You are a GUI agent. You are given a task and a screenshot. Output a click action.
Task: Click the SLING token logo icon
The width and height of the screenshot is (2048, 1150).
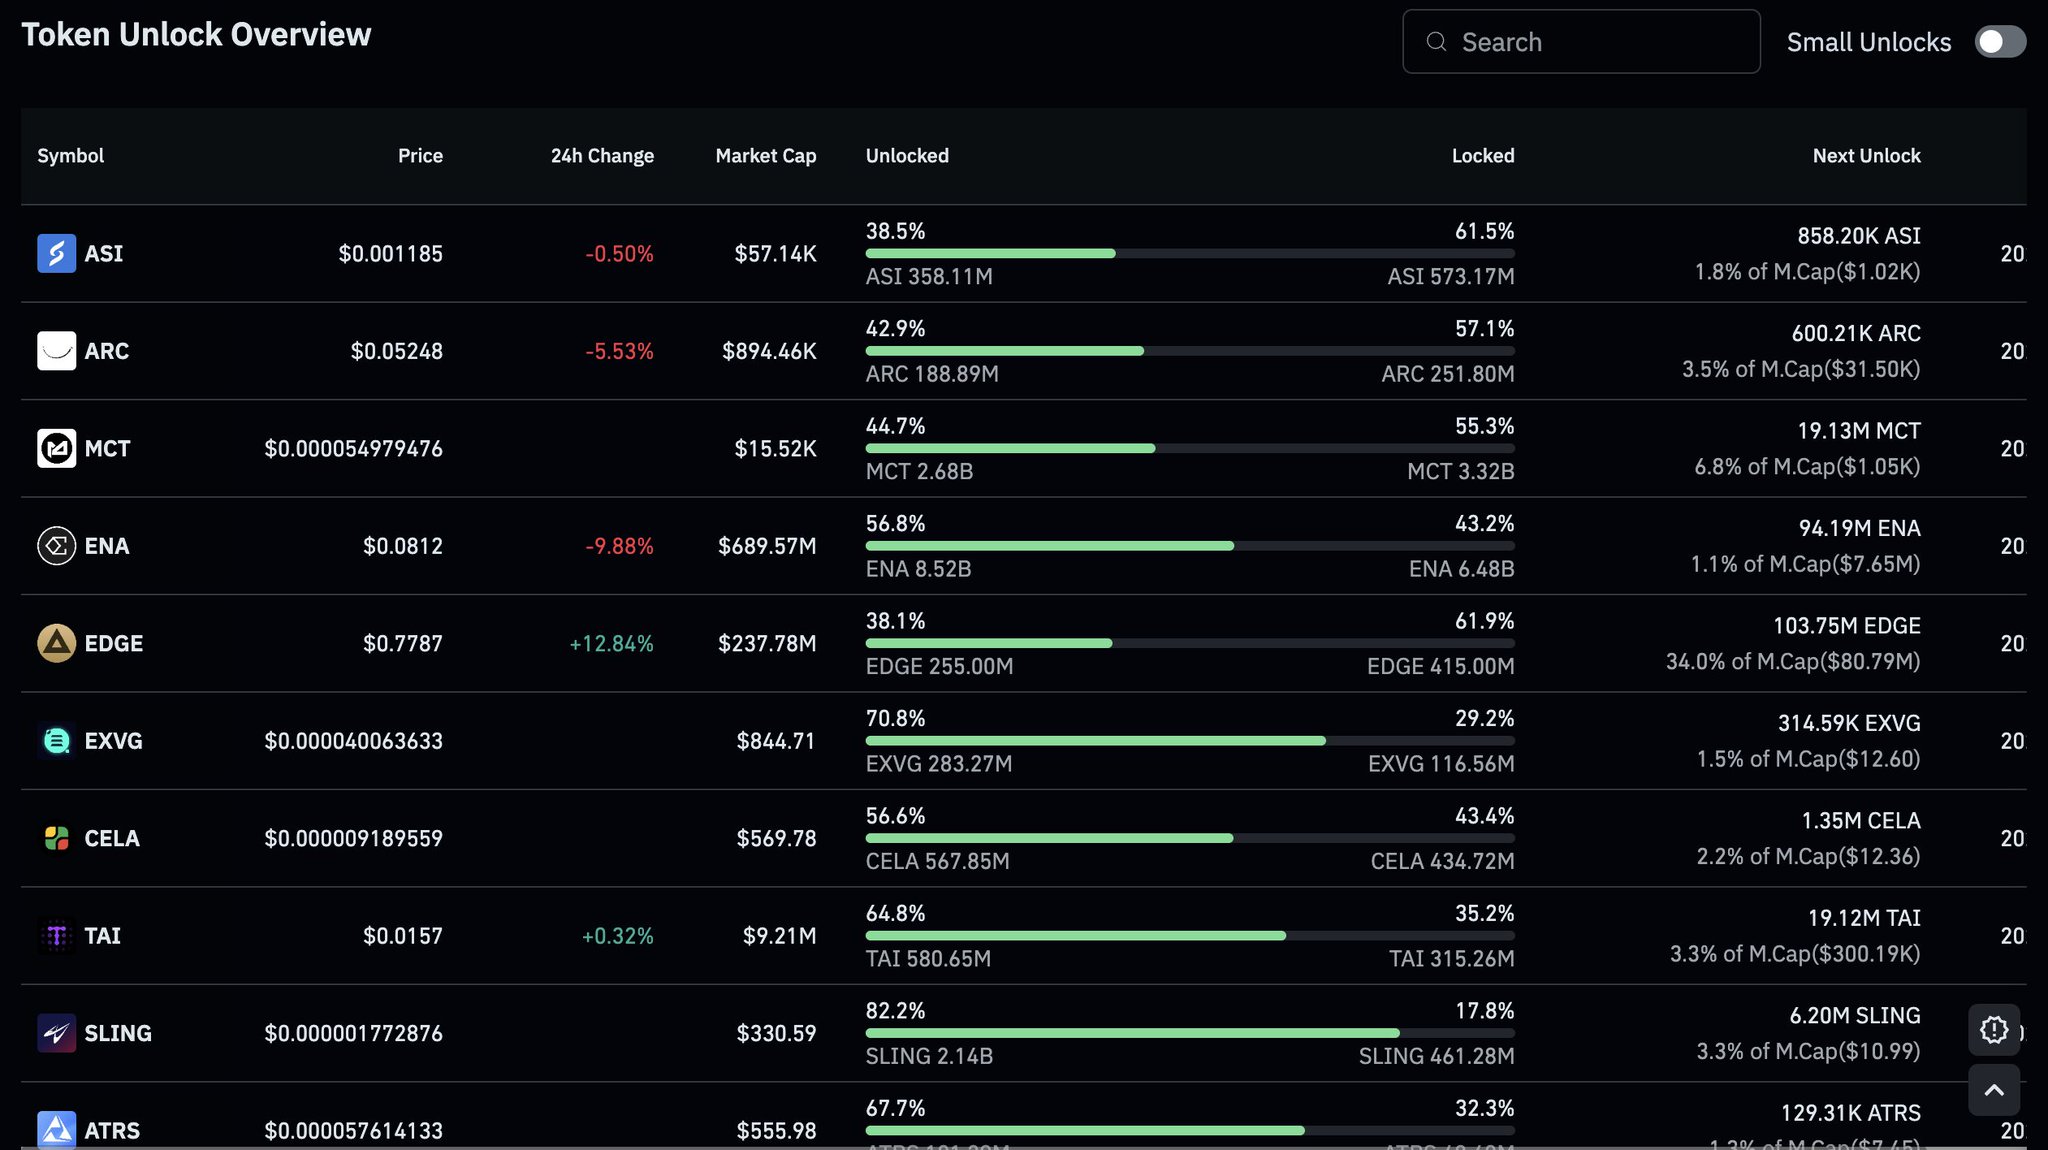(56, 1033)
